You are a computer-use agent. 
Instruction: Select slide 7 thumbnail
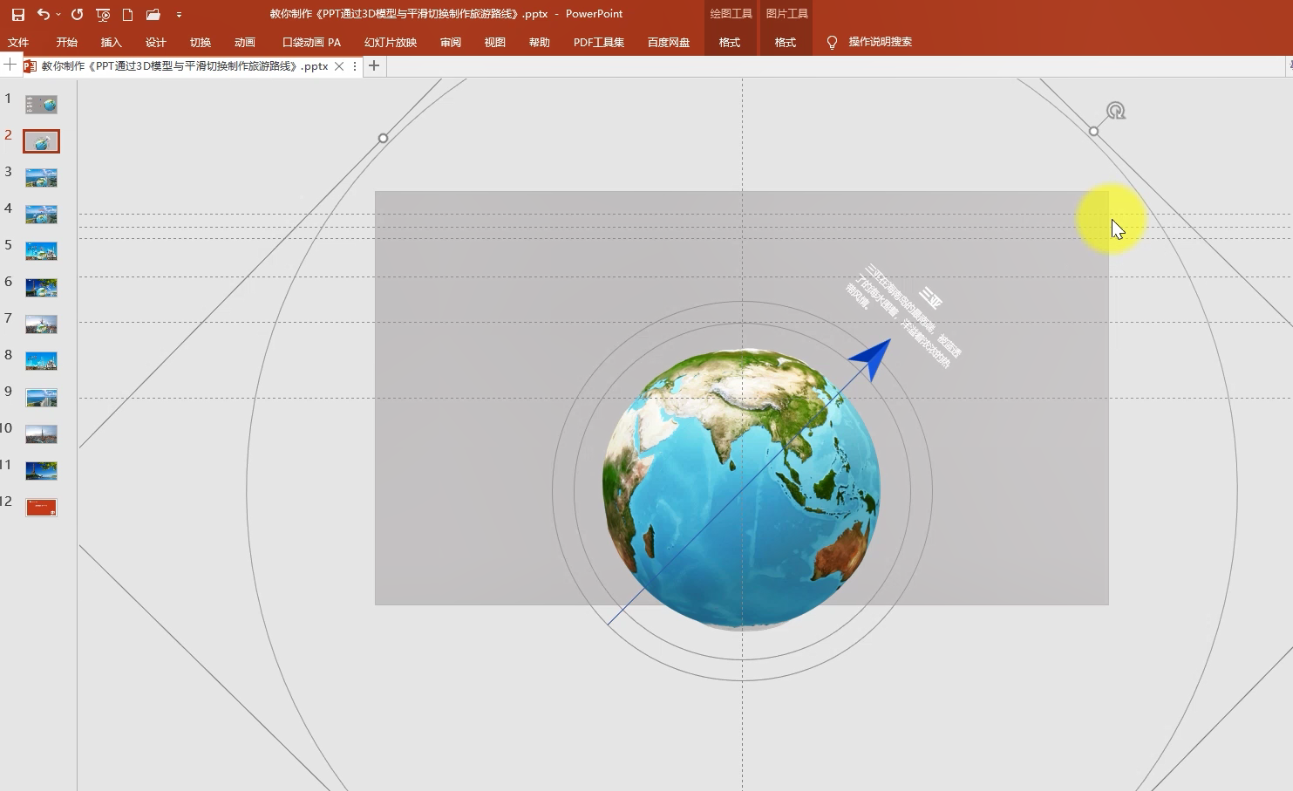(x=41, y=324)
